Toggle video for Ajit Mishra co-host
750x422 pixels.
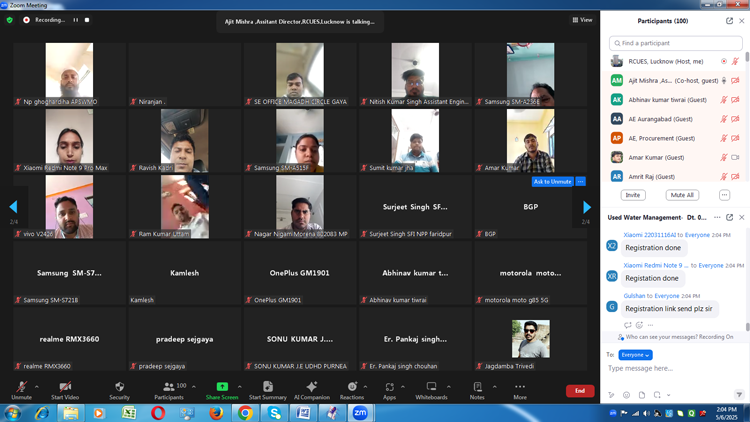point(735,80)
